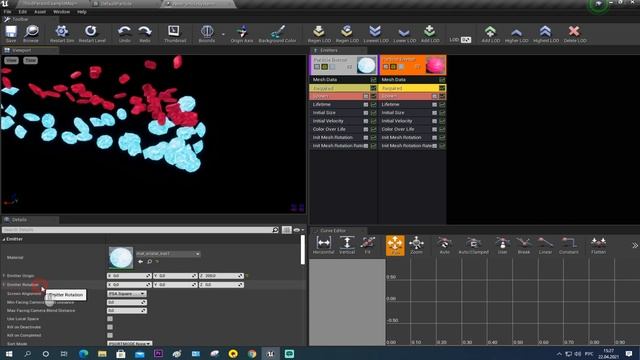Open Bounds options dropdown arrow
The image size is (640, 360).
pos(223,34)
